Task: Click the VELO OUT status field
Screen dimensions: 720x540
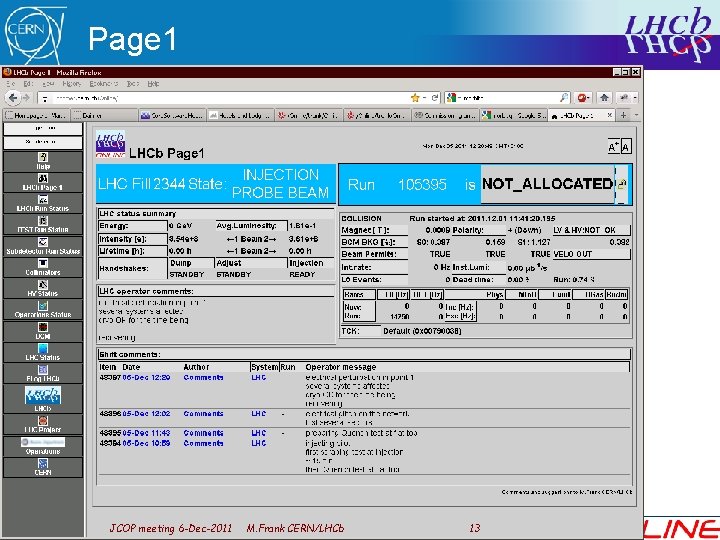Action: (591, 254)
